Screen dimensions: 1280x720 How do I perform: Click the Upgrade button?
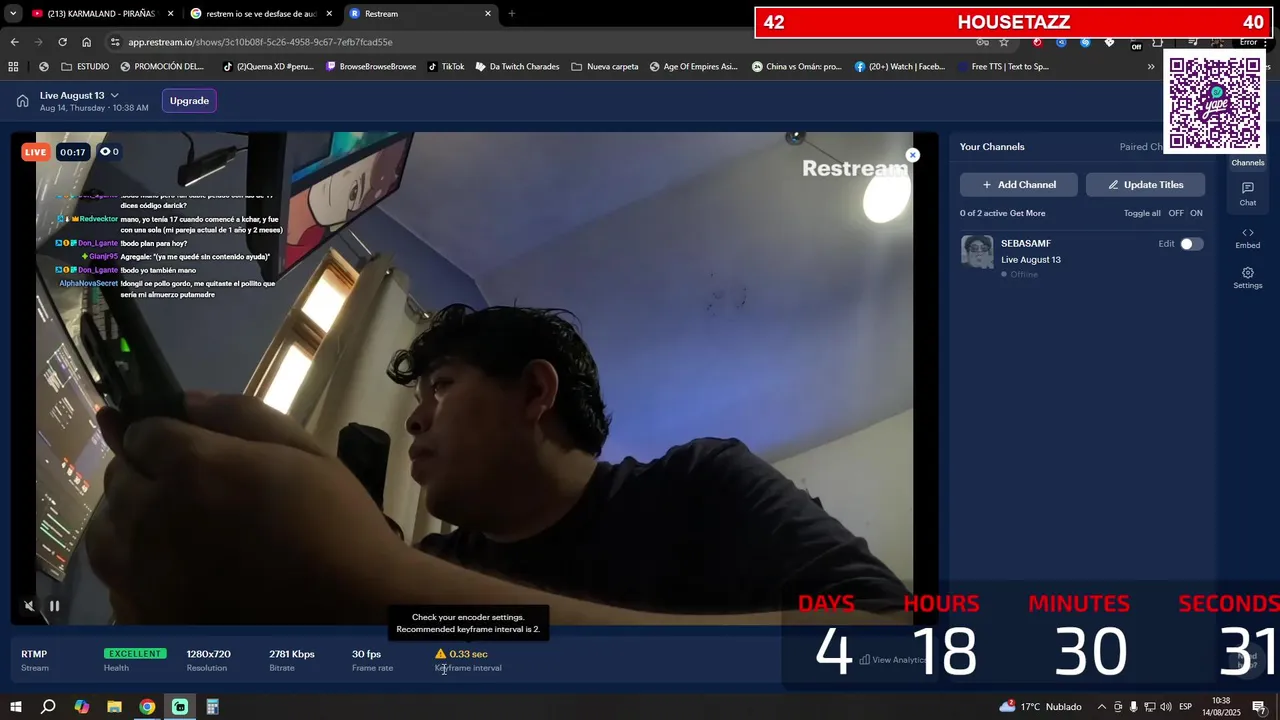pos(189,101)
